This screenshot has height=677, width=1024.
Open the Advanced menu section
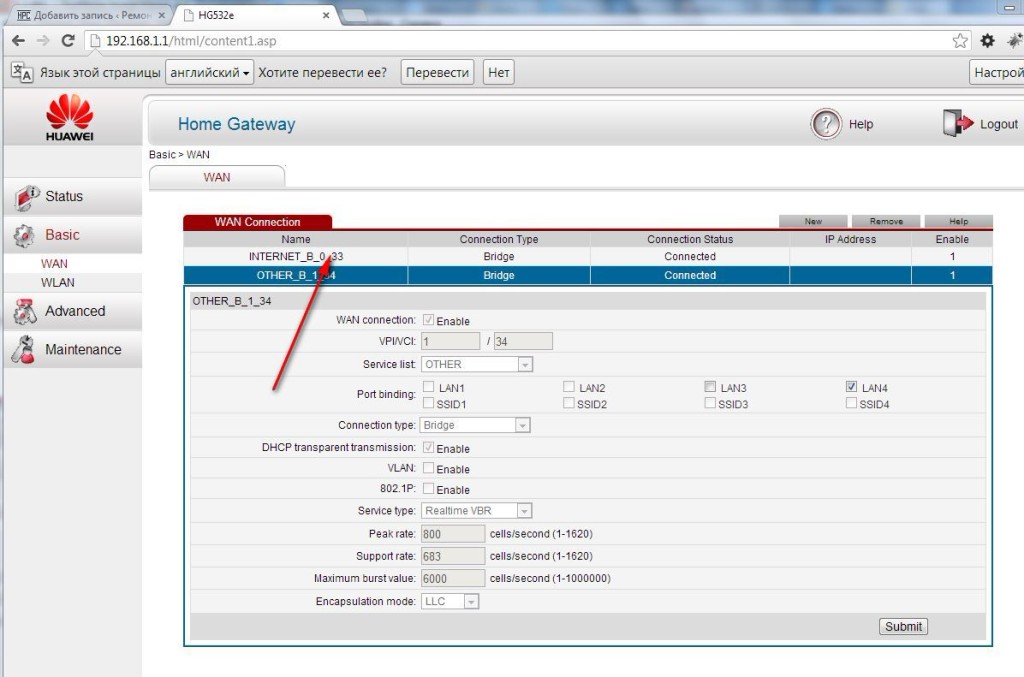click(x=74, y=311)
